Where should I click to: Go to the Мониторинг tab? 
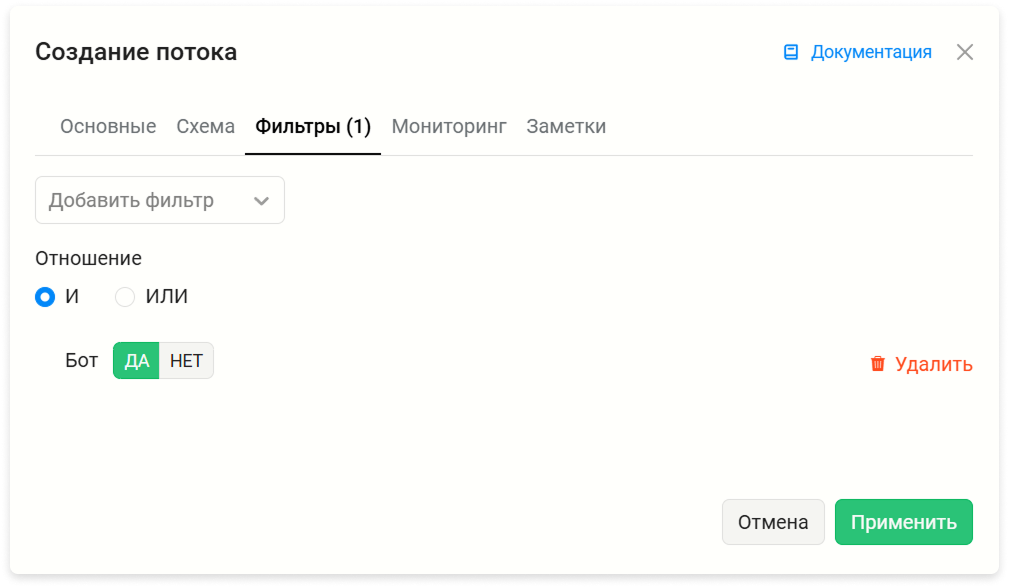point(449,126)
